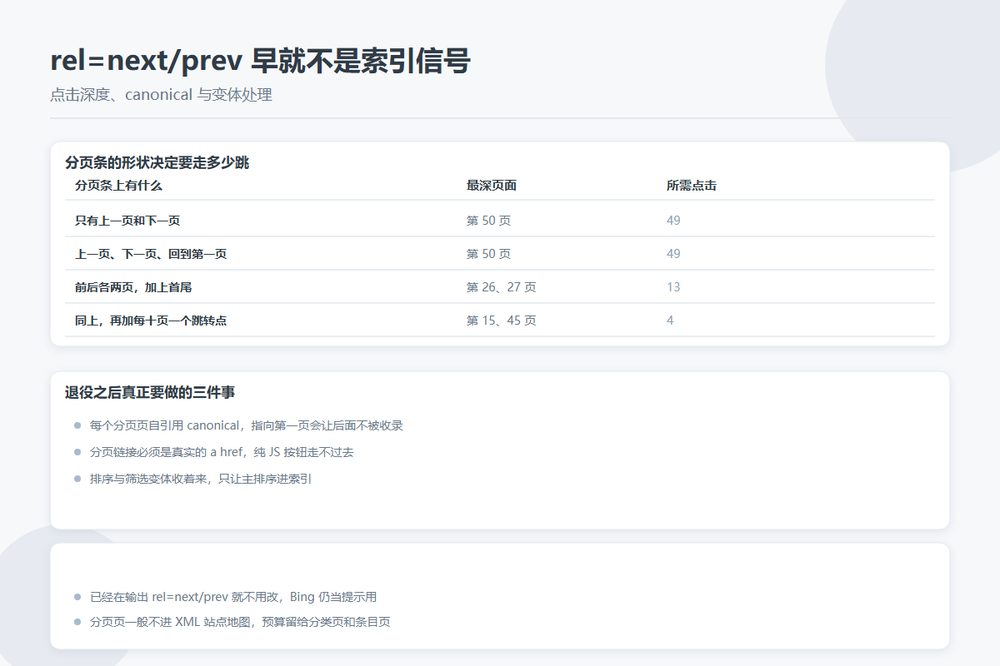
Task: Click heading '退役之后真正要做的三件事'
Action: pyautogui.click(x=150, y=392)
